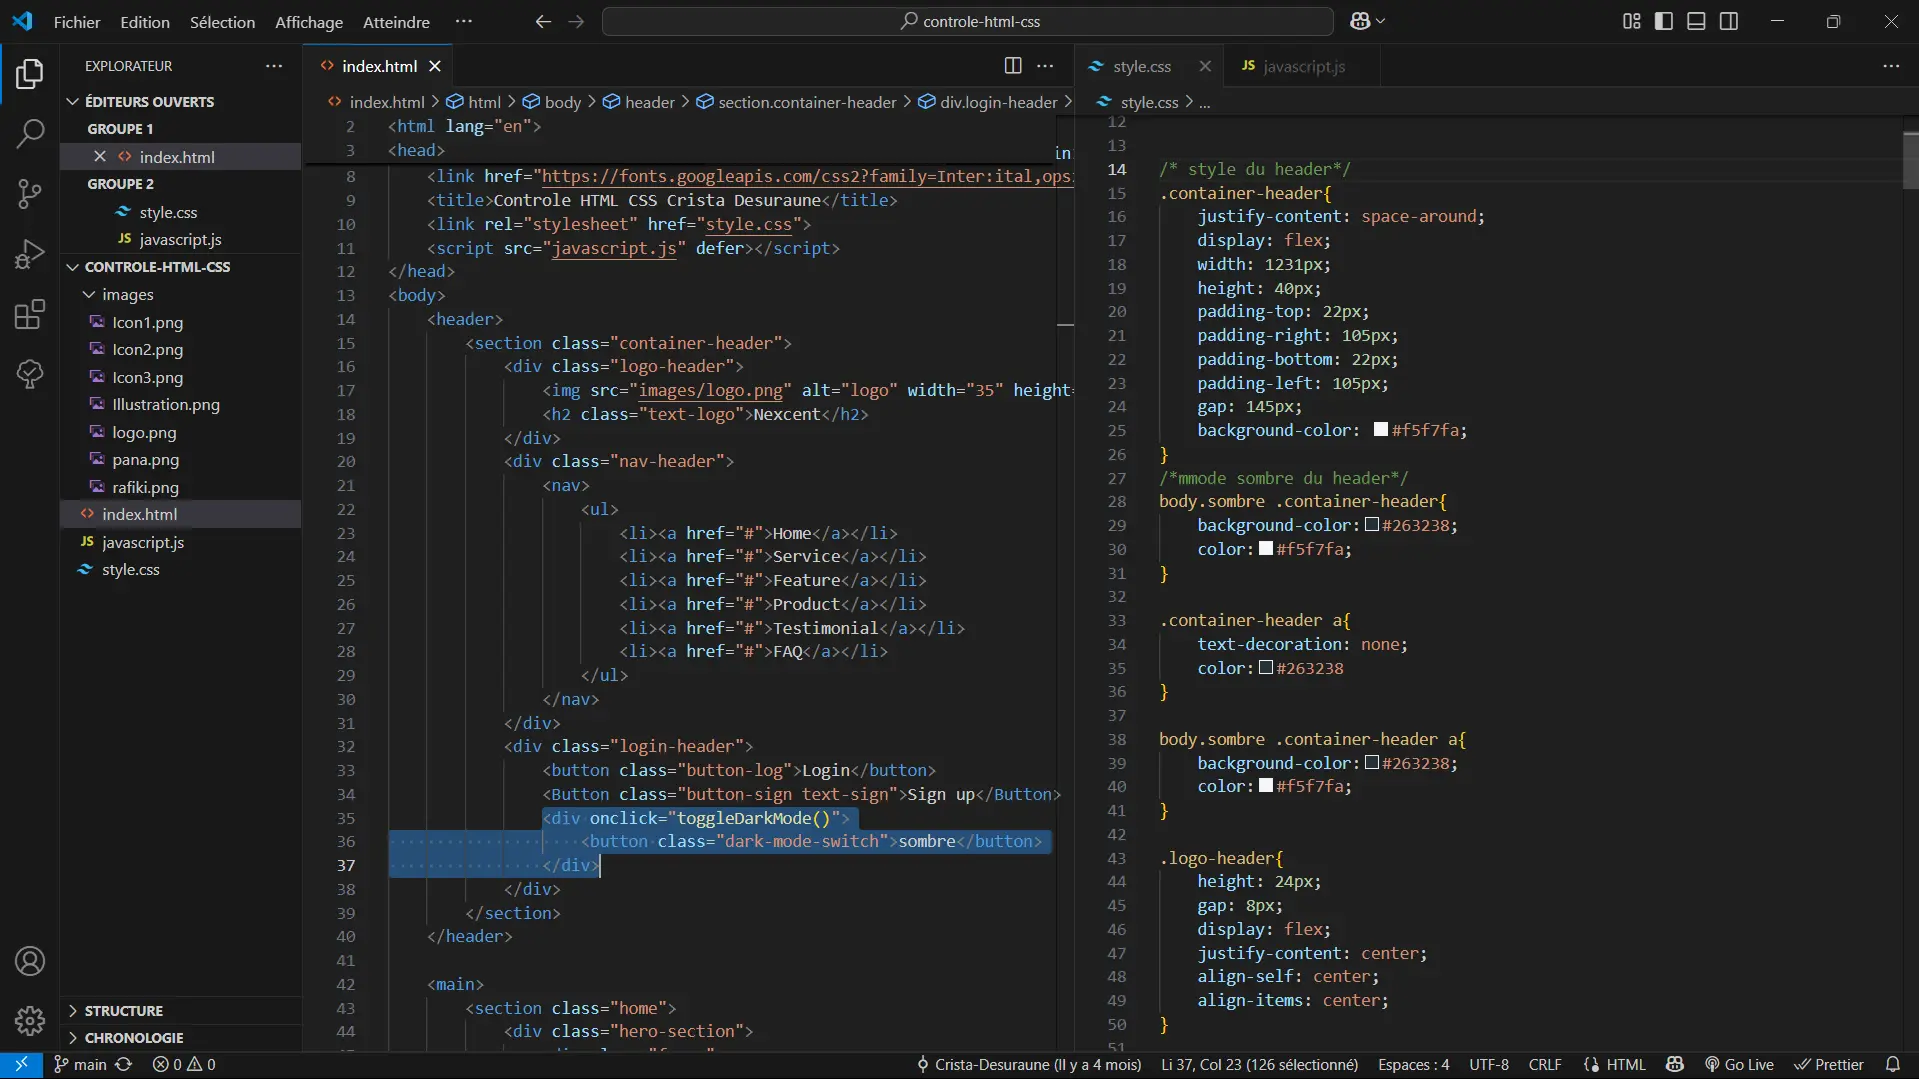Toggle the bottom panel visibility
1919x1079 pixels.
click(x=1696, y=20)
